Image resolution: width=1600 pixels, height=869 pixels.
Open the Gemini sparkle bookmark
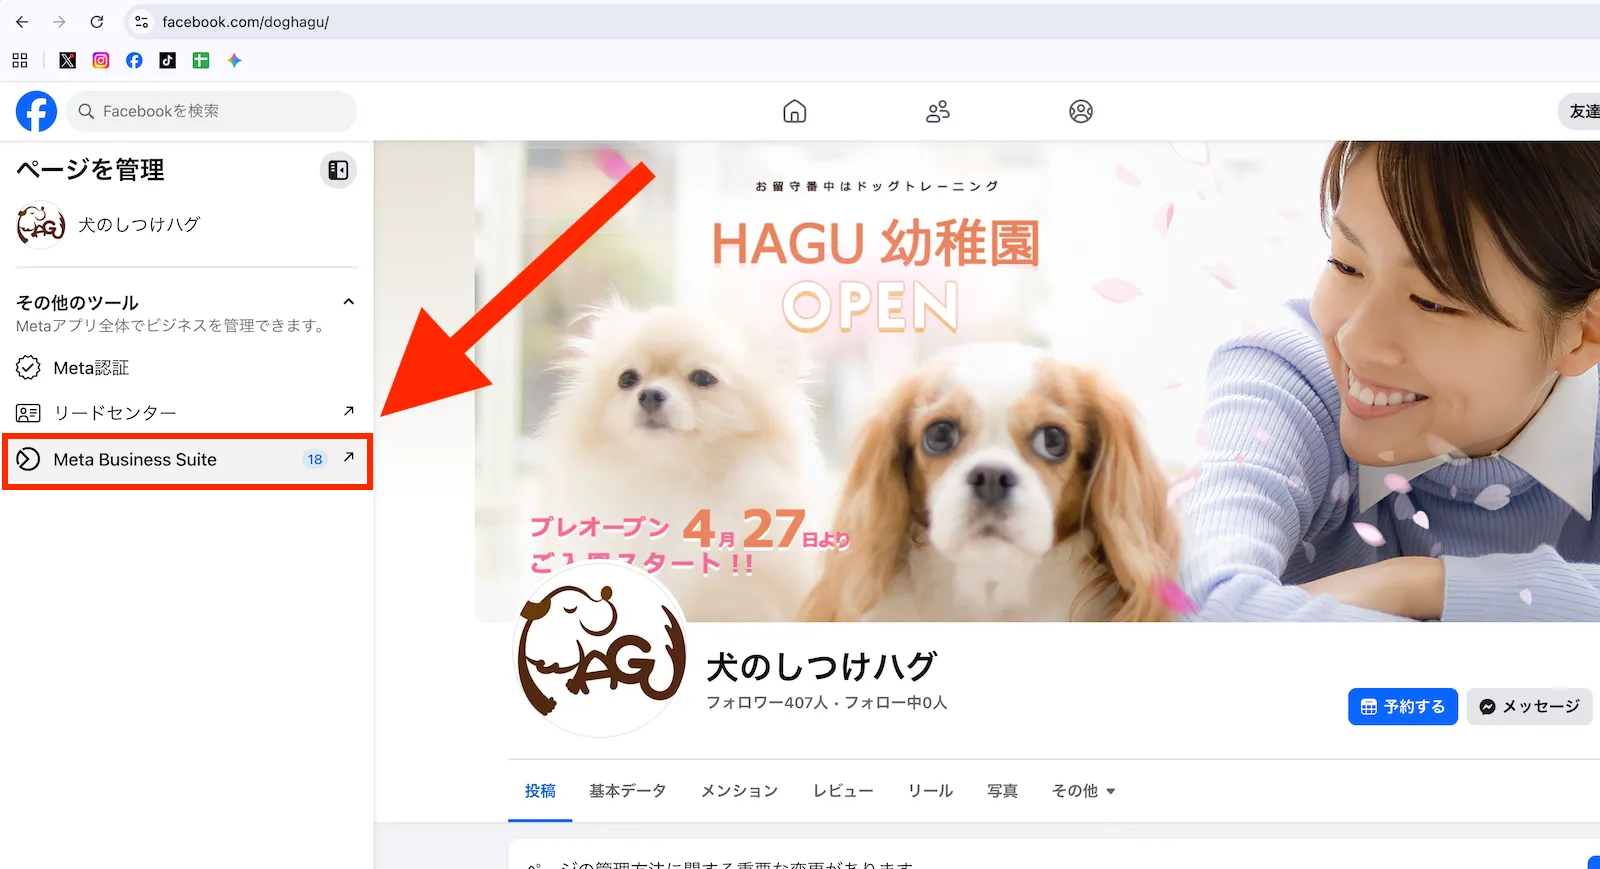coord(234,60)
